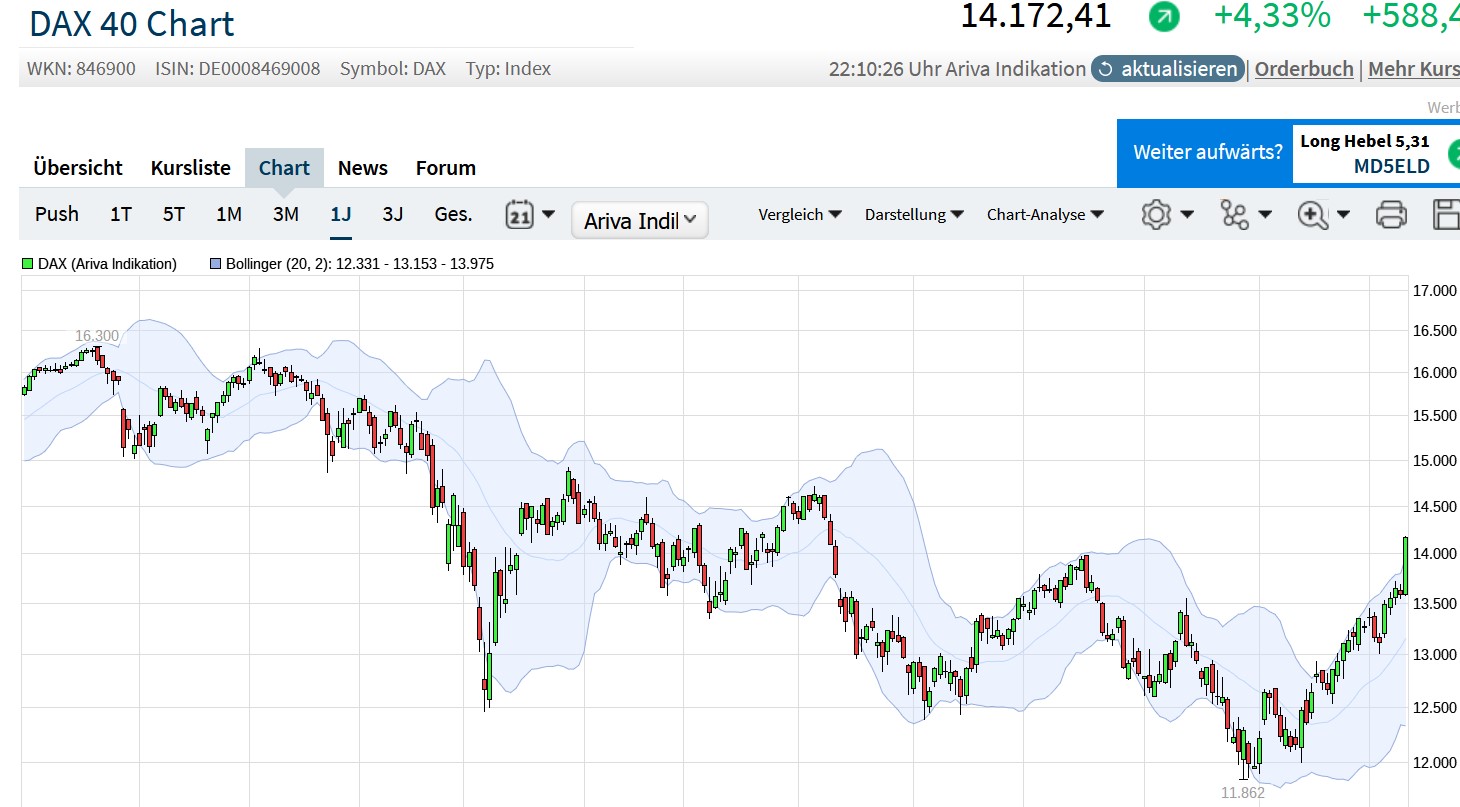Open the calendar date range icon
This screenshot has height=807, width=1460.
tap(520, 214)
